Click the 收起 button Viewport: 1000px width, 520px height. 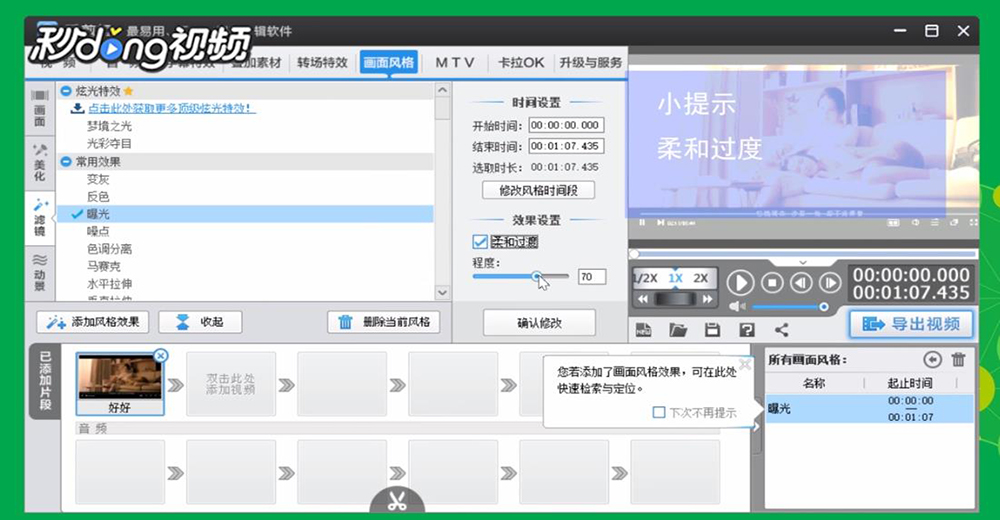click(200, 322)
